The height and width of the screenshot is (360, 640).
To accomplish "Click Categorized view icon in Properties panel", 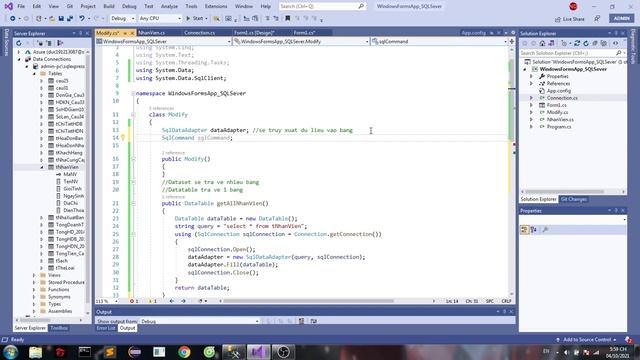I will point(524,230).
